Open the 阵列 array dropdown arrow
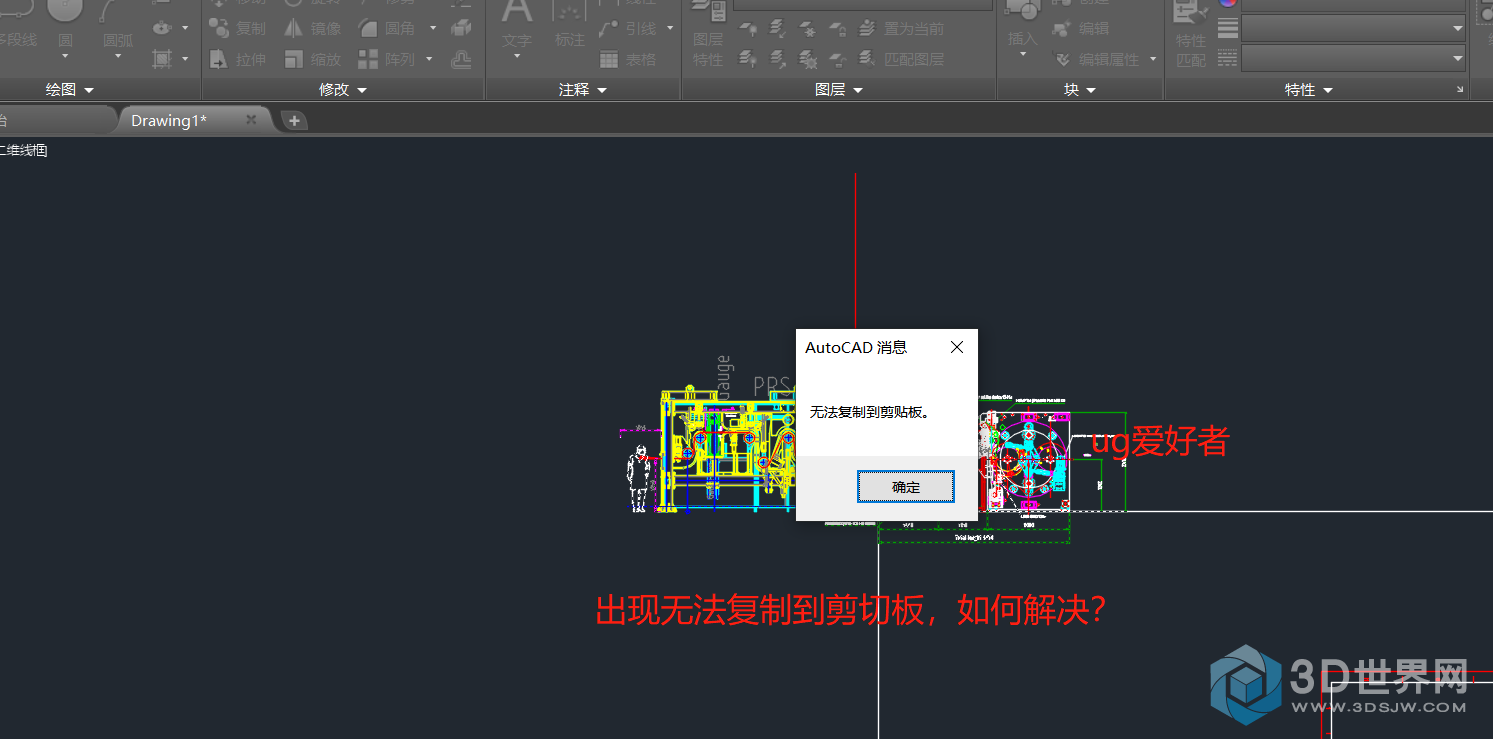Screen dimensions: 1493x739 430,60
